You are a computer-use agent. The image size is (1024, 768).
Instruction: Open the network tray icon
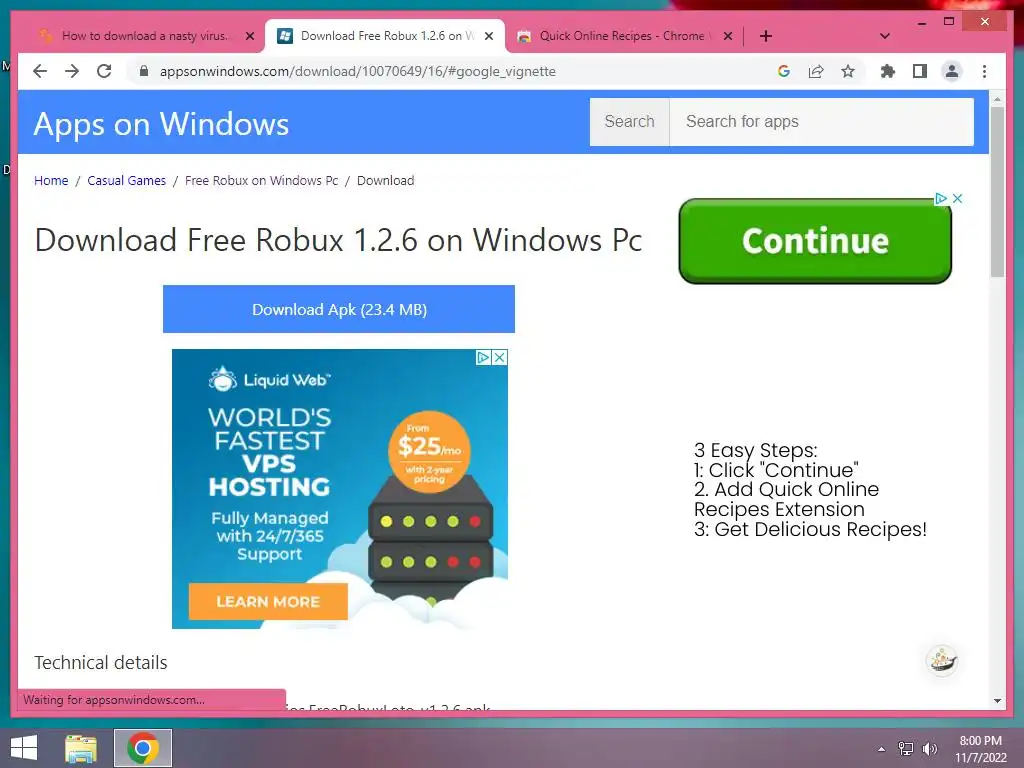pos(906,748)
